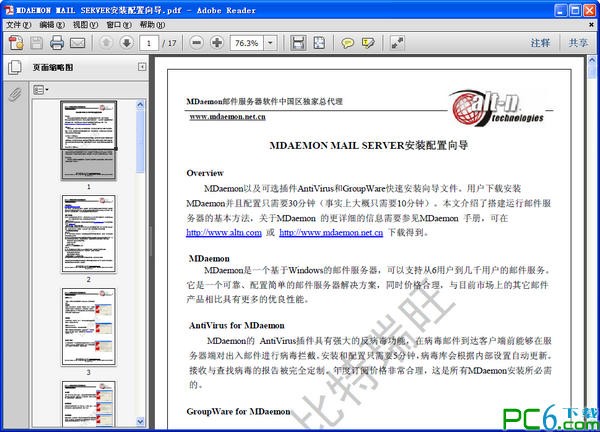This screenshot has width=600, height=432.
Task: Add sticky note comment icon
Action: (x=347, y=43)
